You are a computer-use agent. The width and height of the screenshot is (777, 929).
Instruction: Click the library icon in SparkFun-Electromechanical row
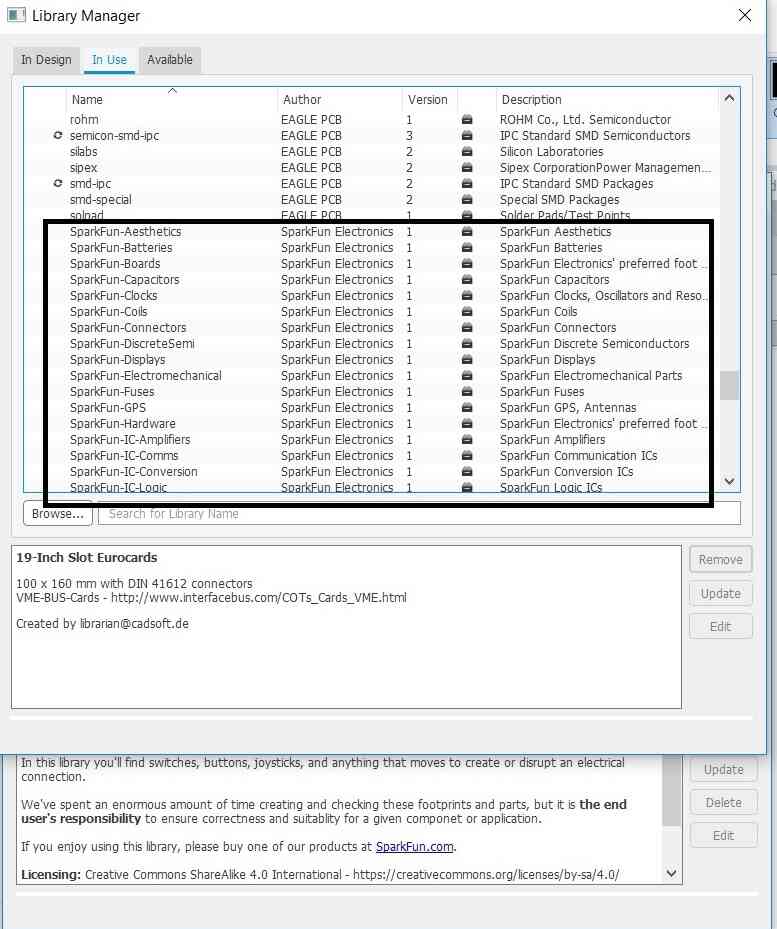point(467,376)
